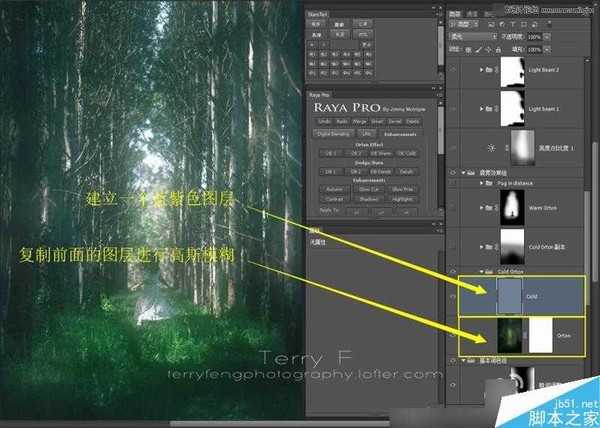600x428 pixels.
Task: Expand the Light Beam 1 group
Action: coord(481,109)
